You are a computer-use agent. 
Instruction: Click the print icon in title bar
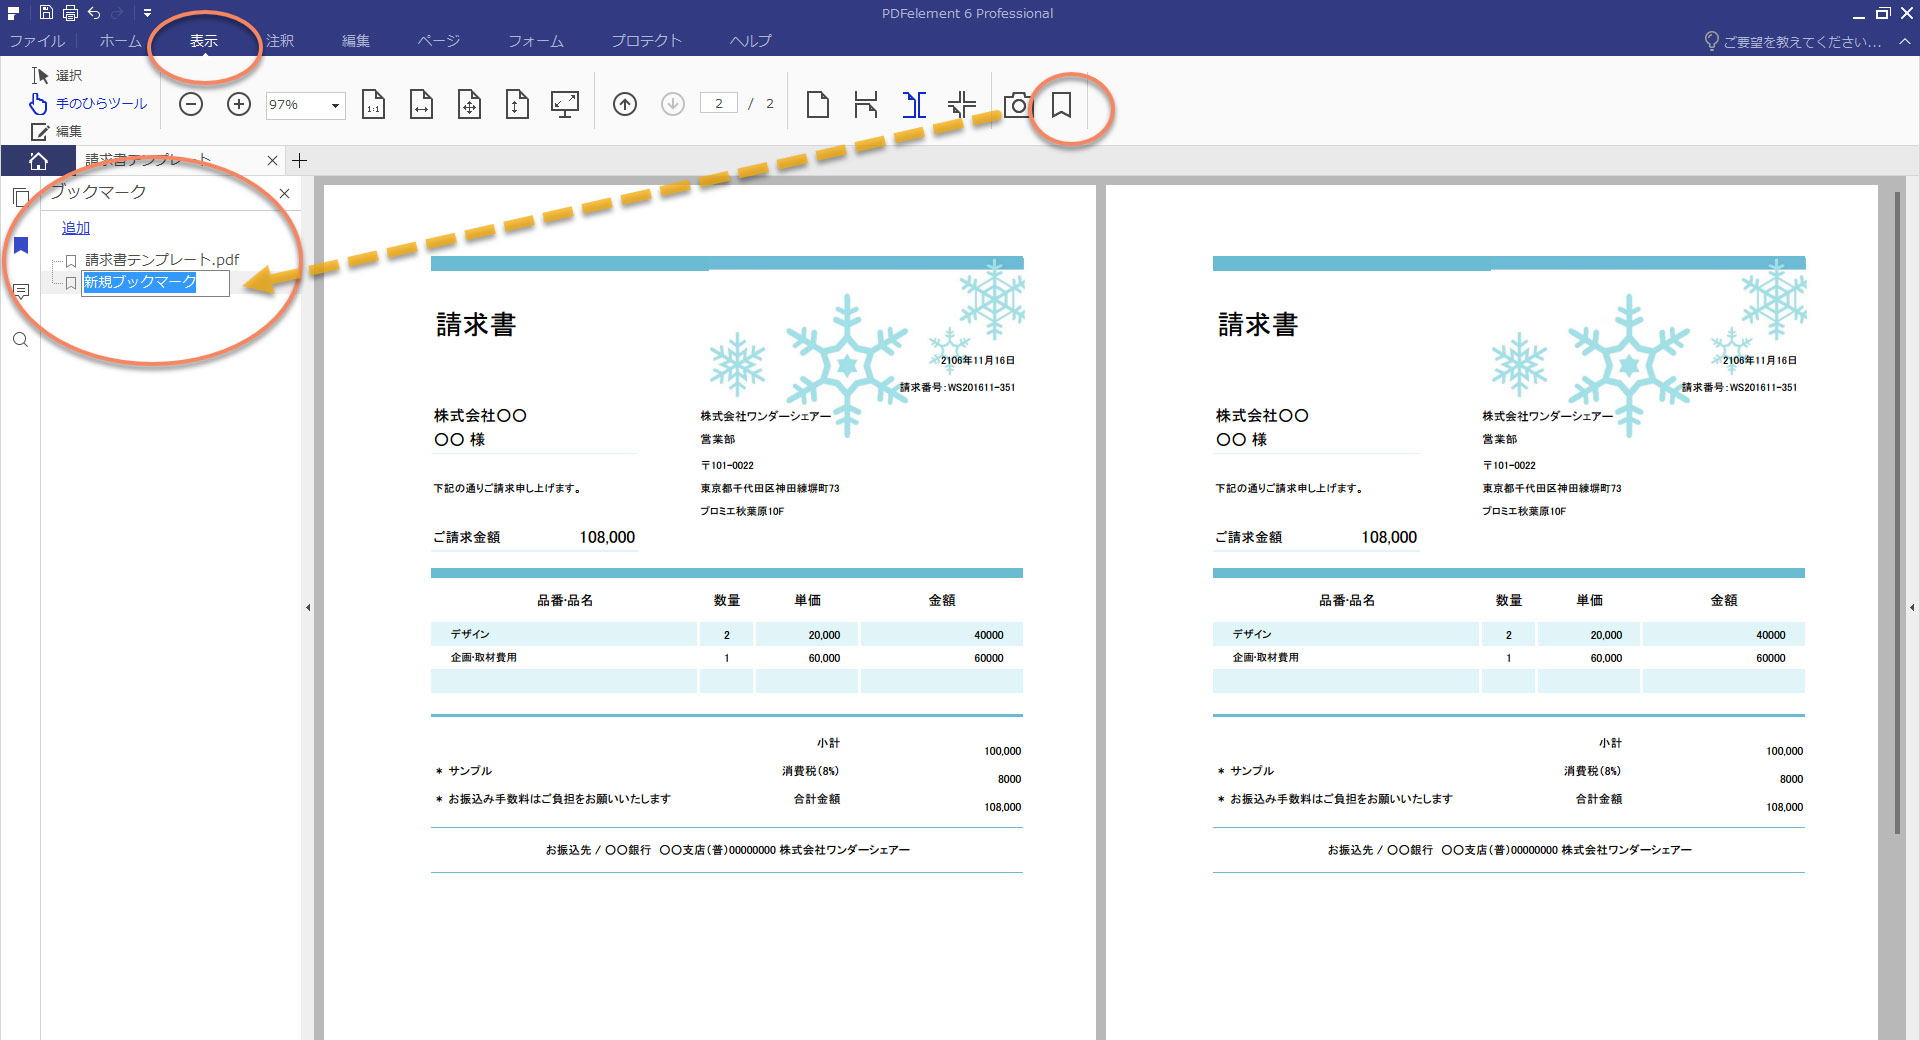click(x=70, y=13)
